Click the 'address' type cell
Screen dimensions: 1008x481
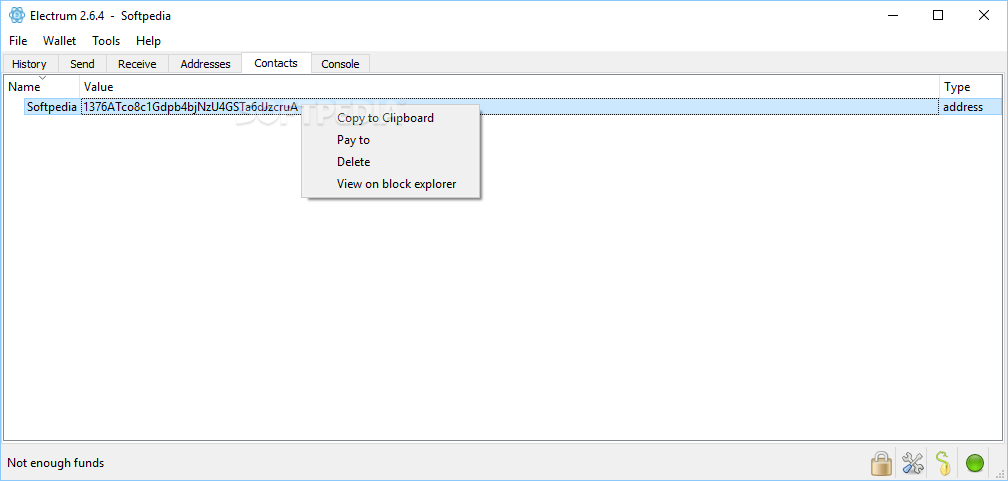(x=963, y=107)
